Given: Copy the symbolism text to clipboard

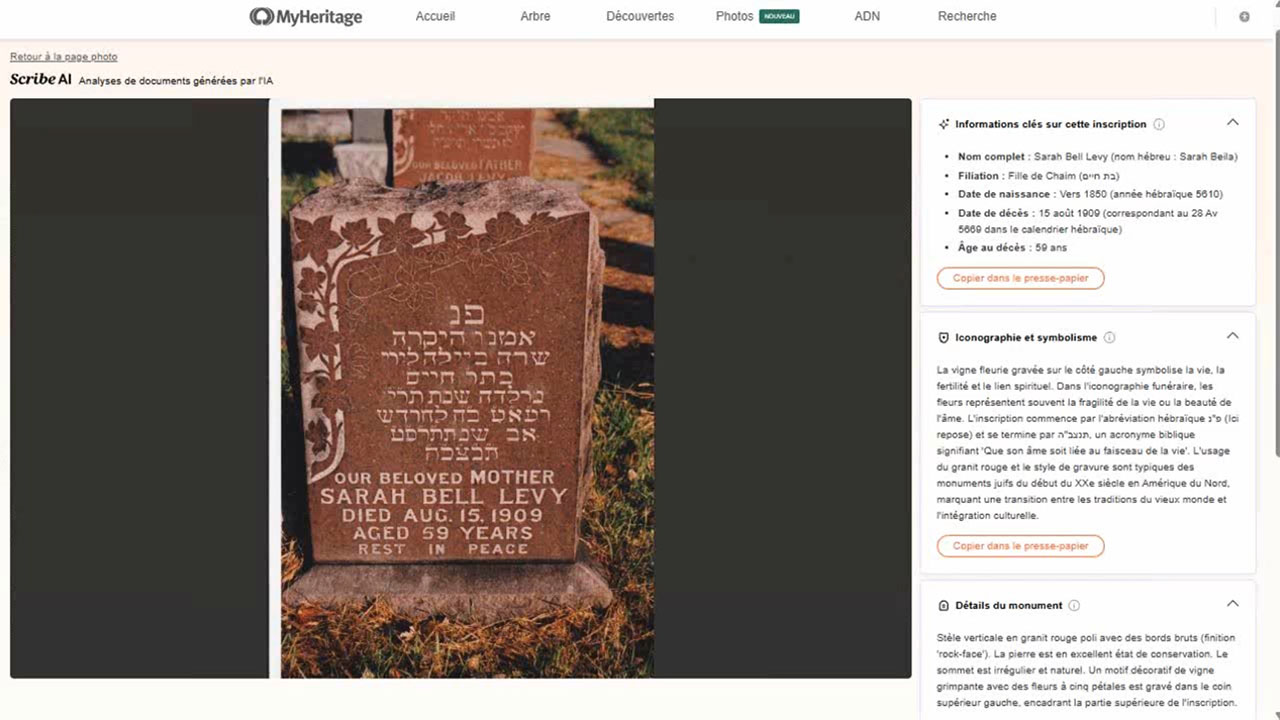Looking at the screenshot, I should click(x=1020, y=546).
